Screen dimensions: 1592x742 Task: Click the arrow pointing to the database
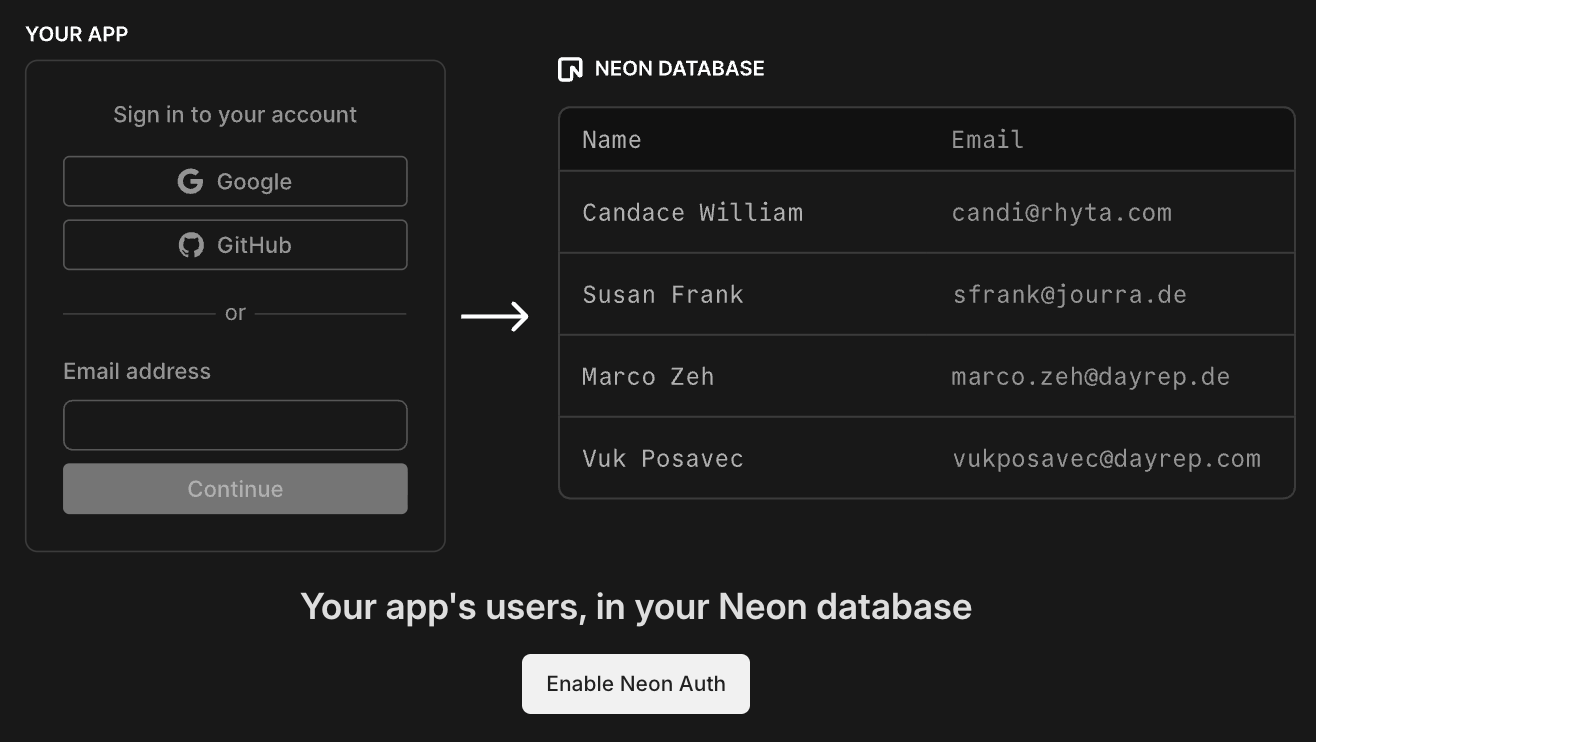point(495,316)
